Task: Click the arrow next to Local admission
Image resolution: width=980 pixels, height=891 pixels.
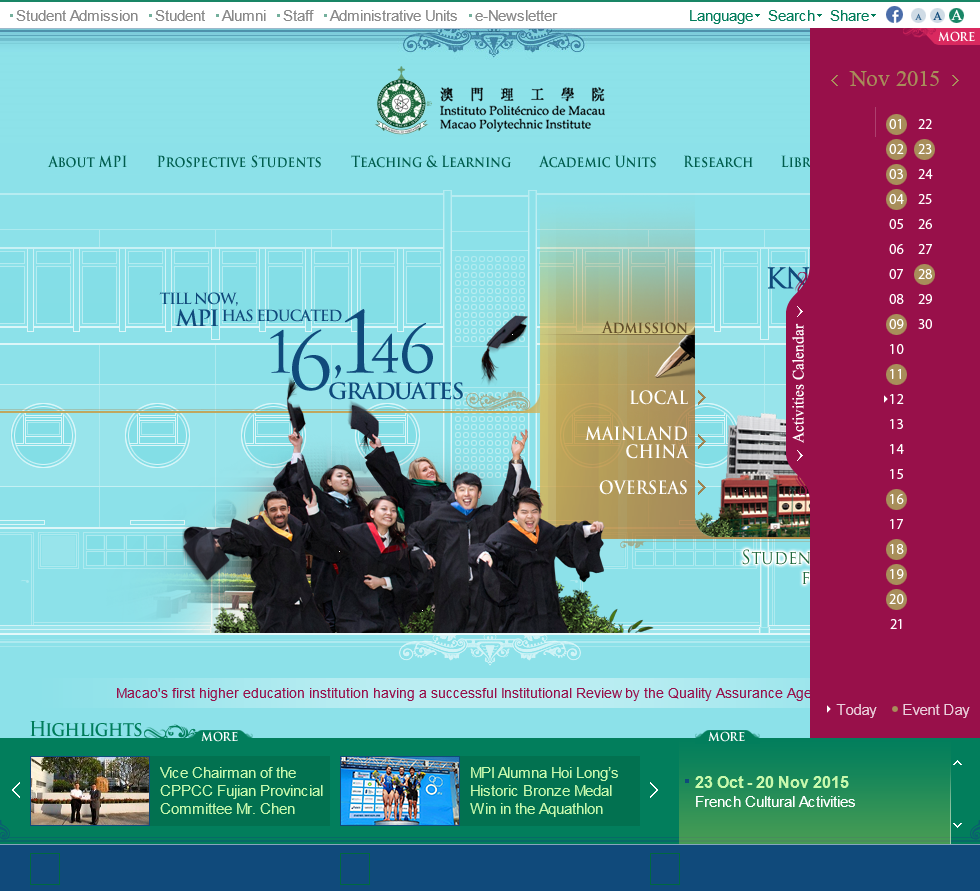Action: 701,397
